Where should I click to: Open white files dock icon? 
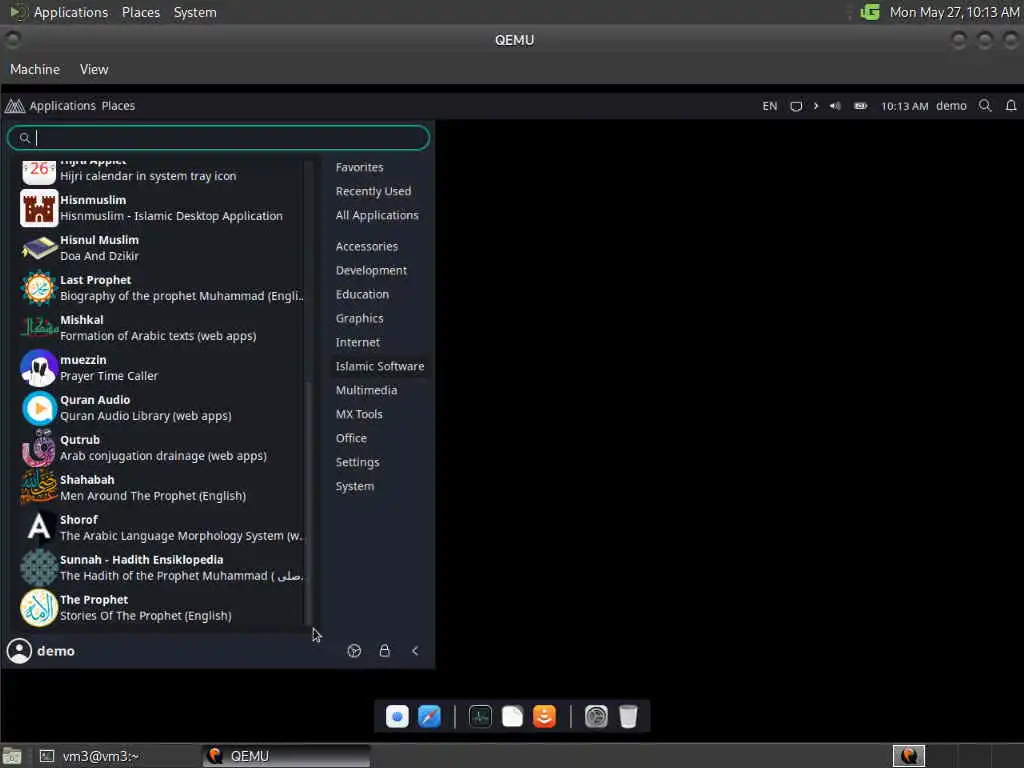pyautogui.click(x=512, y=716)
